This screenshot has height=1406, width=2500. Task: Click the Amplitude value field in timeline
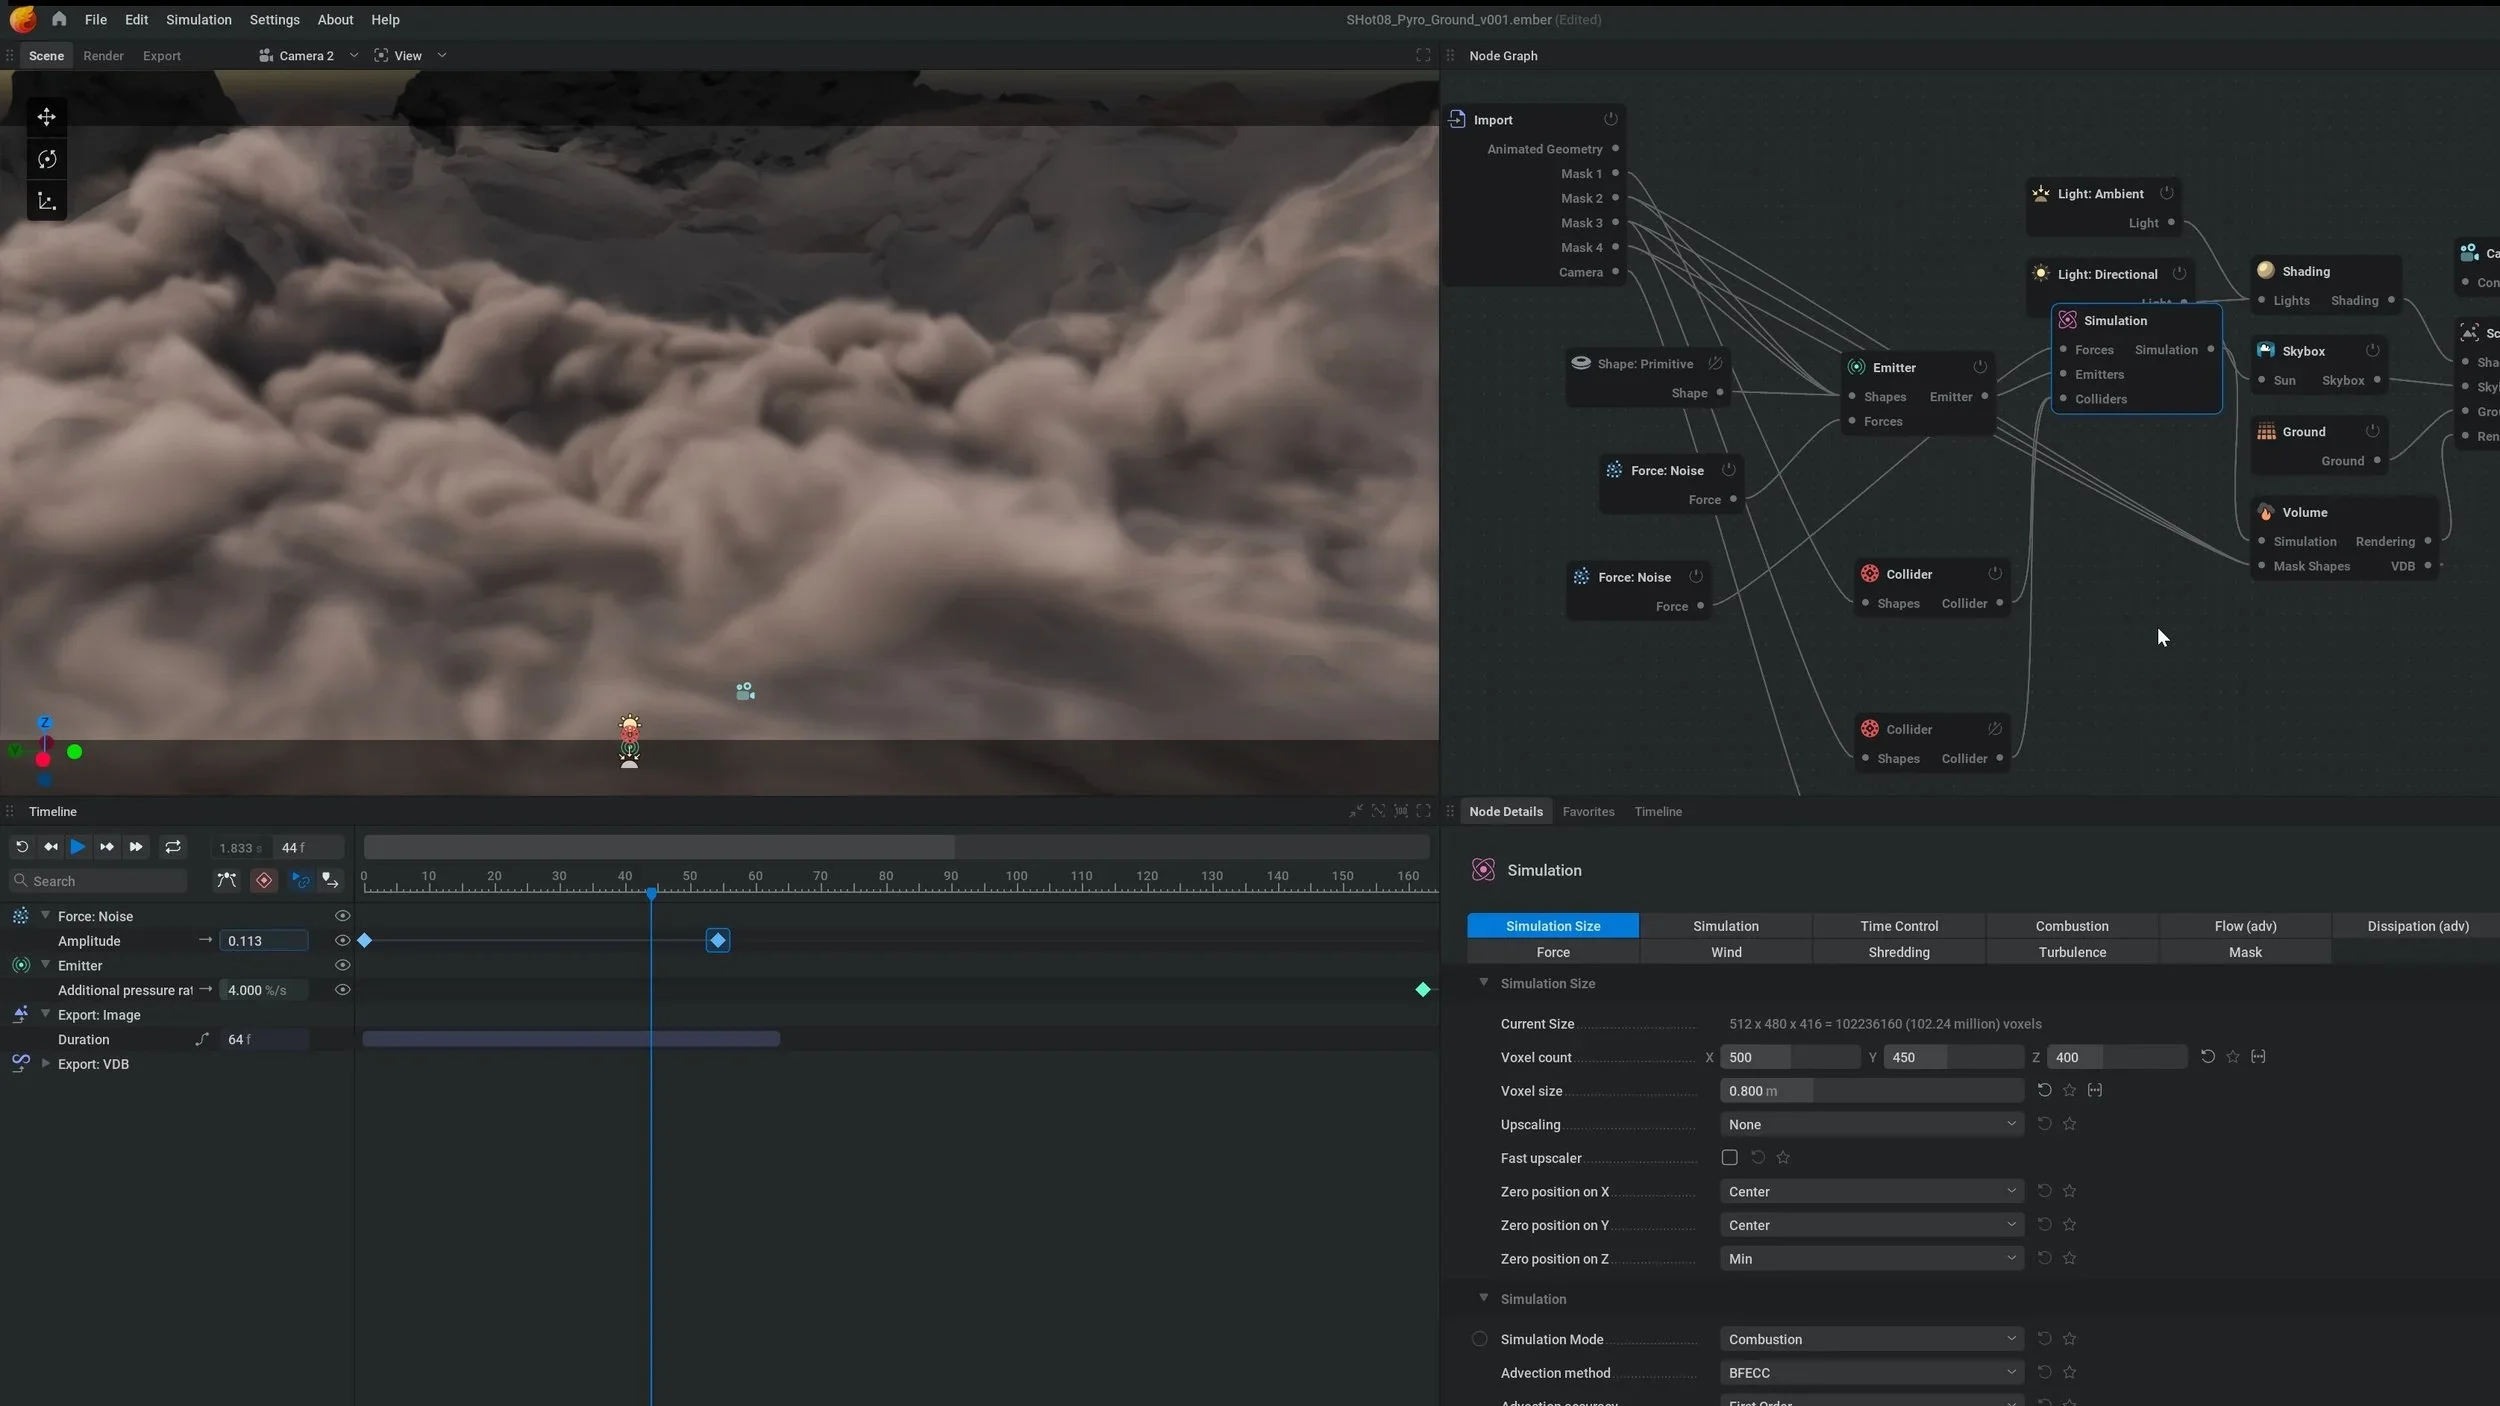264,941
